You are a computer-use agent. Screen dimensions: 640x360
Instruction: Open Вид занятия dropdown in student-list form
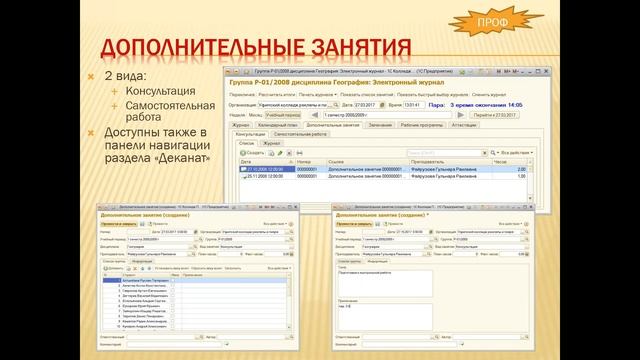[291, 247]
